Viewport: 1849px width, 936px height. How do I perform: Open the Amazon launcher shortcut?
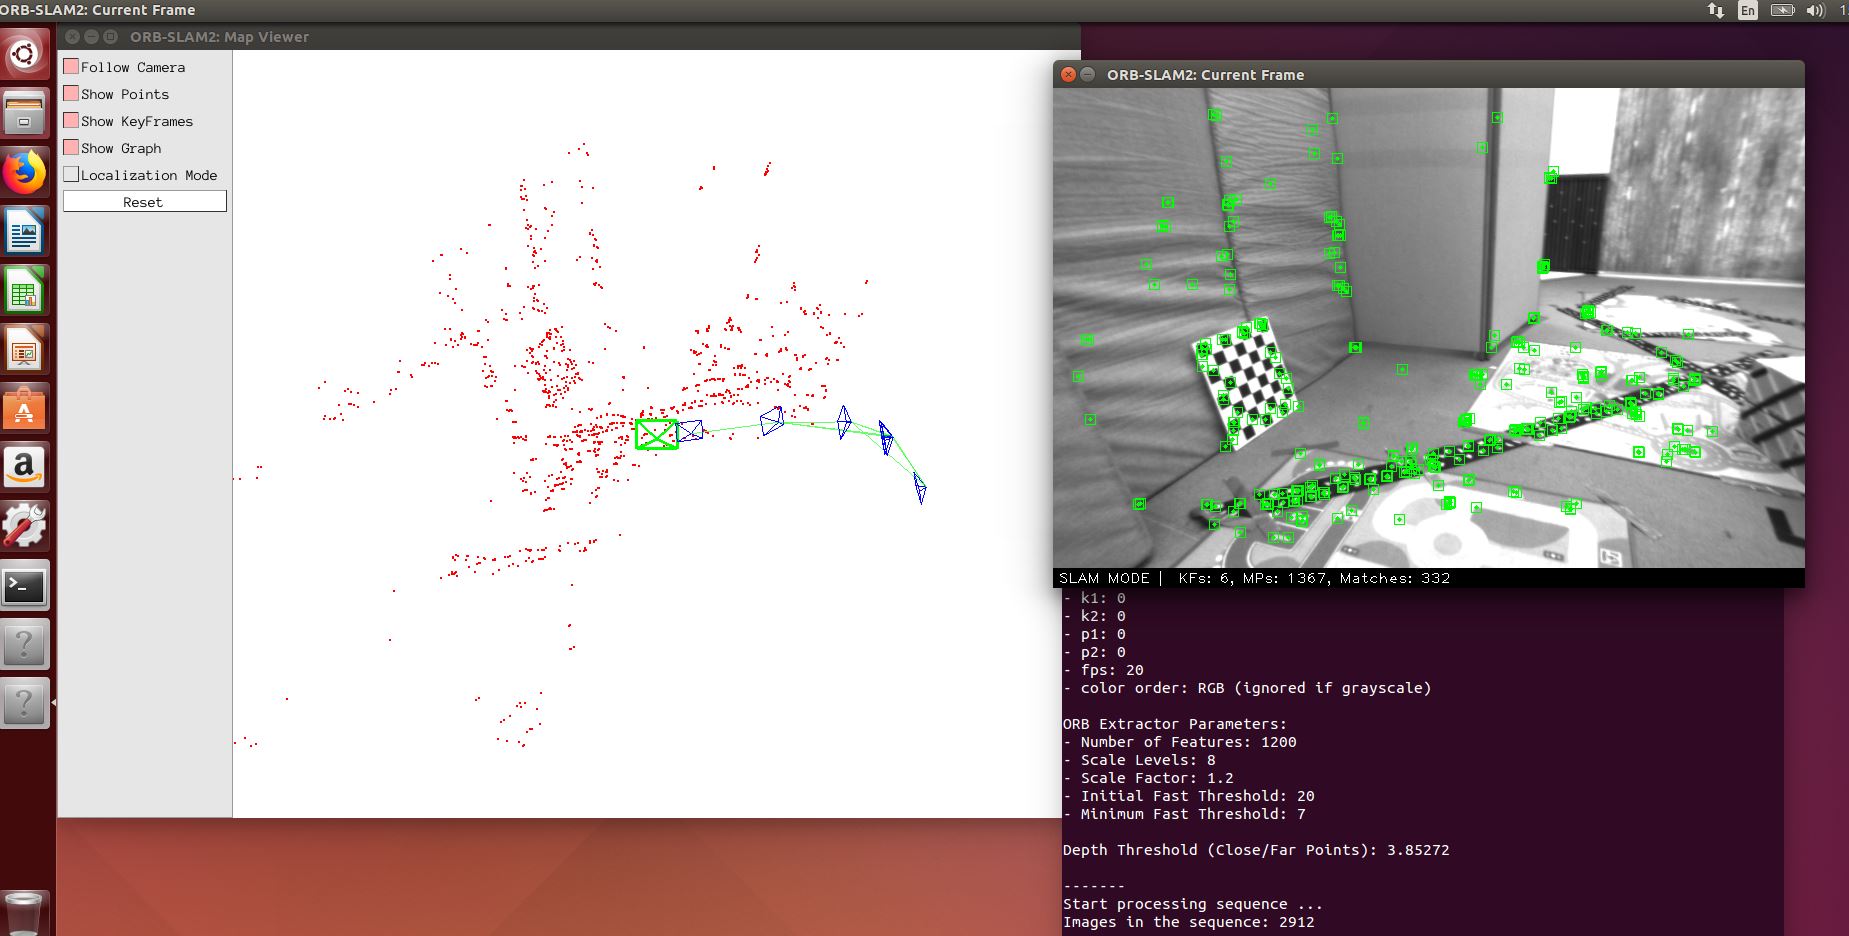pyautogui.click(x=24, y=467)
